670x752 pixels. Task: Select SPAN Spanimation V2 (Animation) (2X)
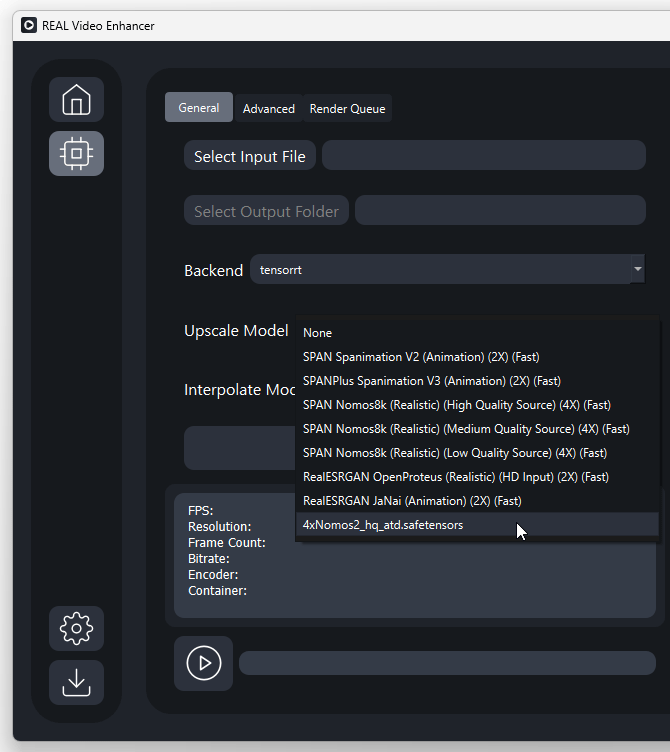pyautogui.click(x=478, y=357)
